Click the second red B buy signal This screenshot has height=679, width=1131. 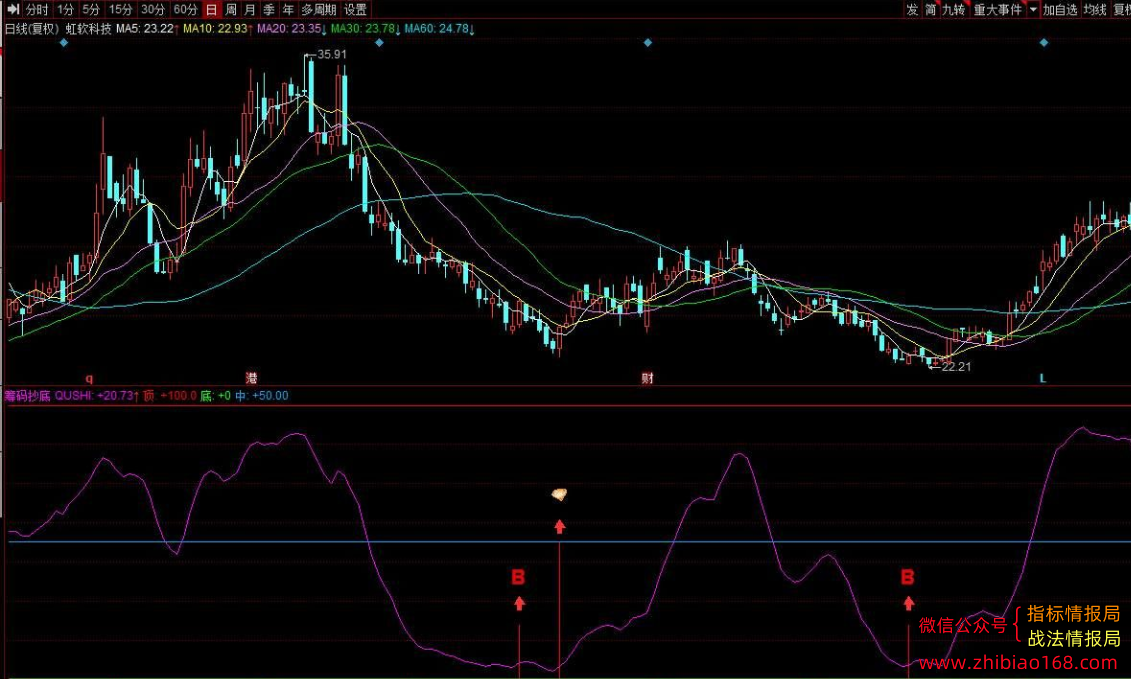coord(907,577)
